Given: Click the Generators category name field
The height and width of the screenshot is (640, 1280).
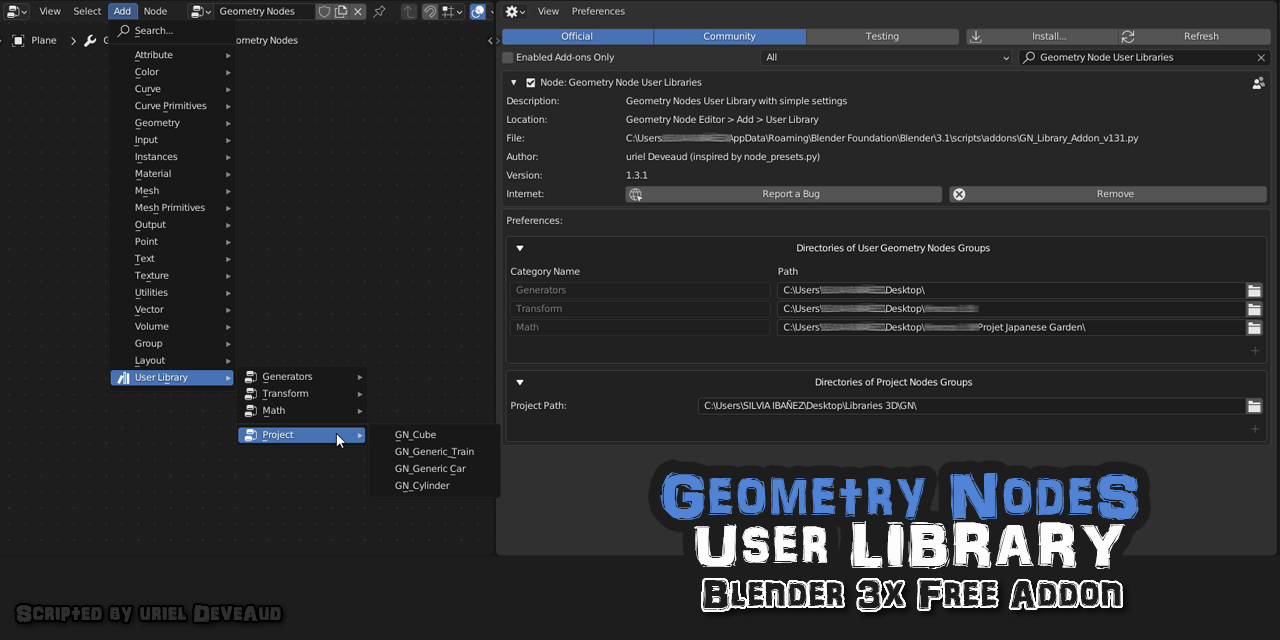Looking at the screenshot, I should click(640, 290).
